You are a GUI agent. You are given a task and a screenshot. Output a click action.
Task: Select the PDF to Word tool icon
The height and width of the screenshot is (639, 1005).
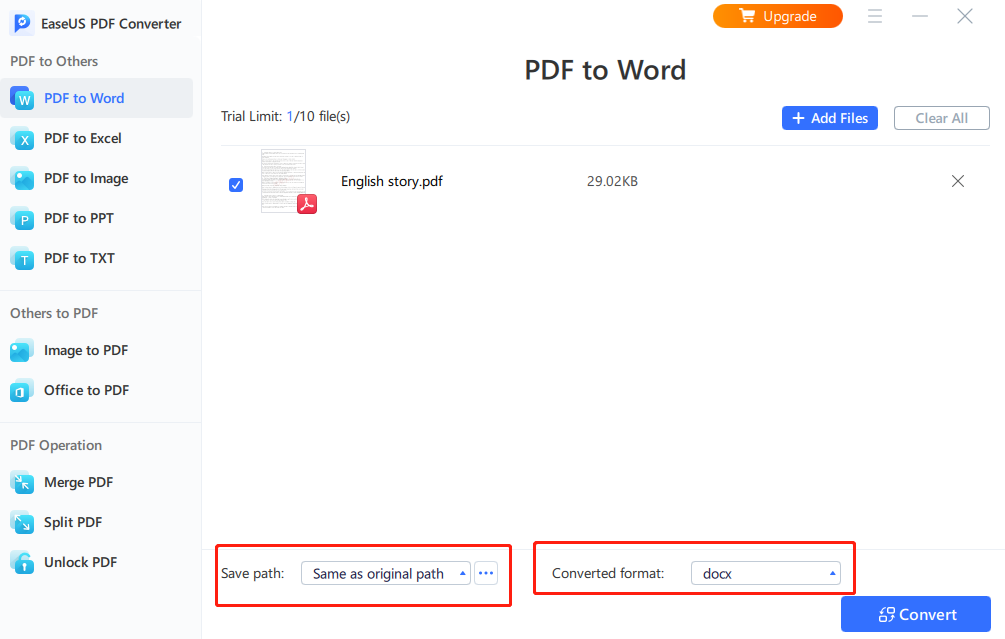point(21,97)
